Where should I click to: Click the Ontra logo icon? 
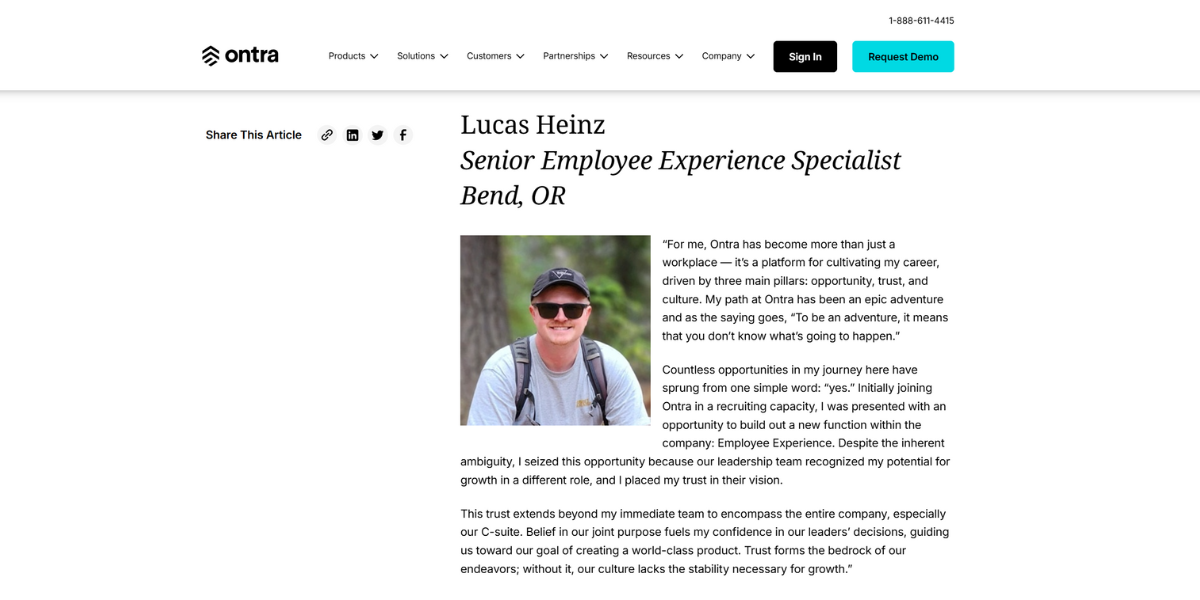210,56
